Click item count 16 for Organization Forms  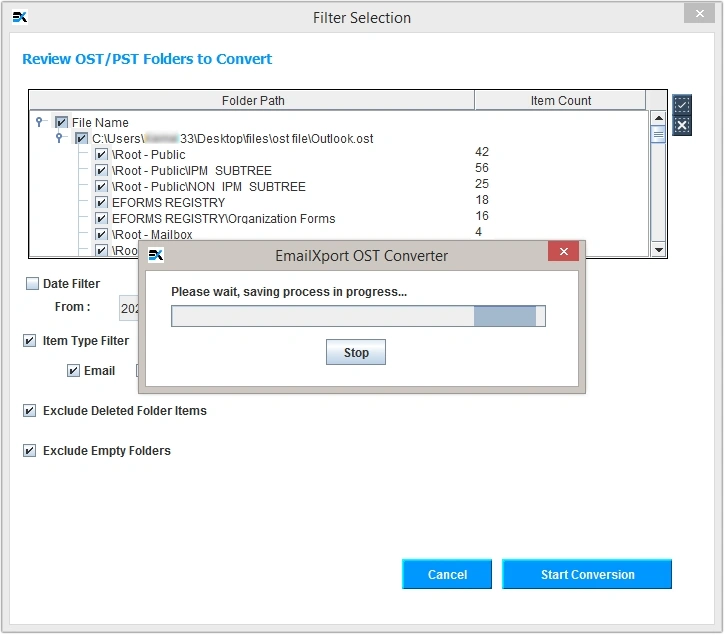pyautogui.click(x=482, y=216)
